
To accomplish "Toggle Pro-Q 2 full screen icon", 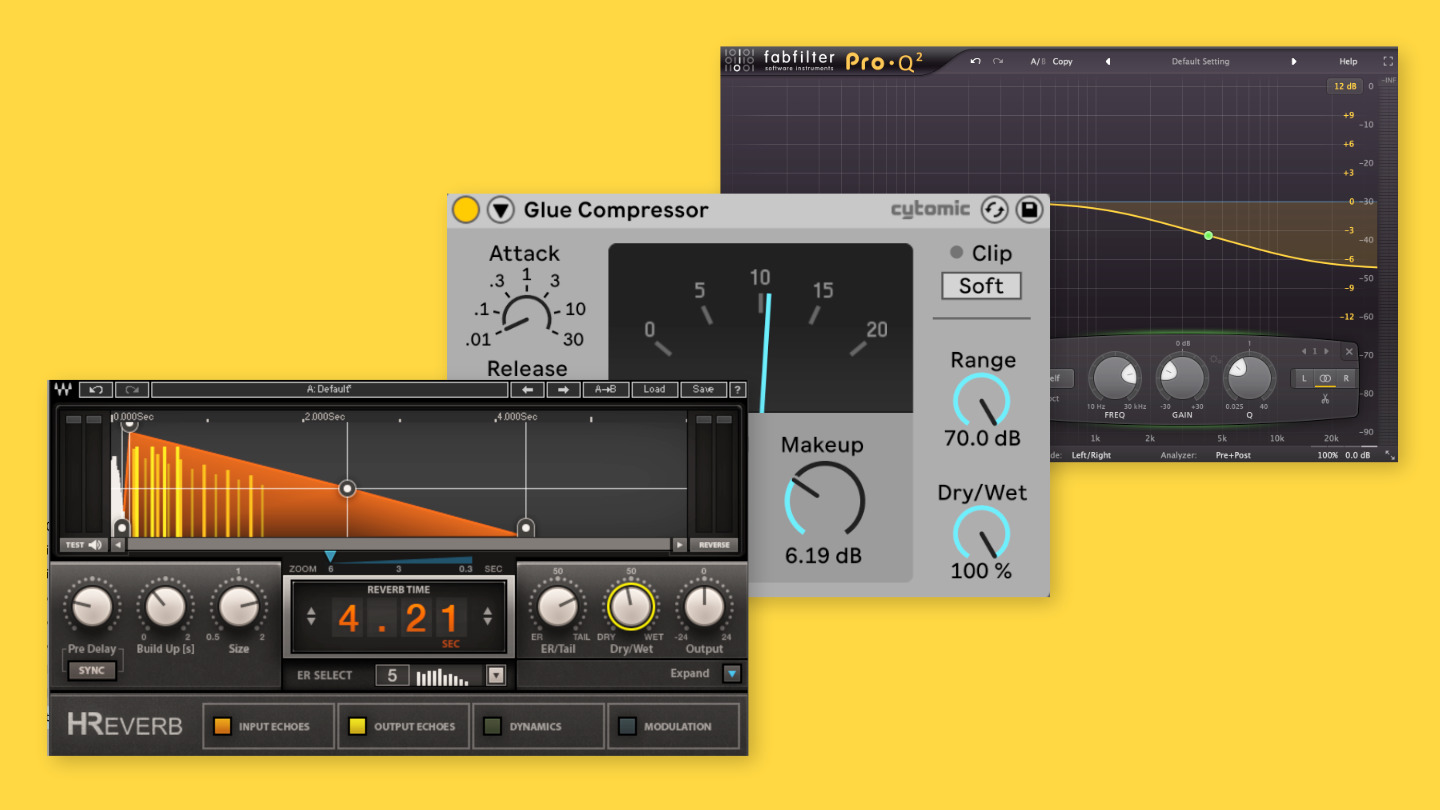I will [1388, 61].
